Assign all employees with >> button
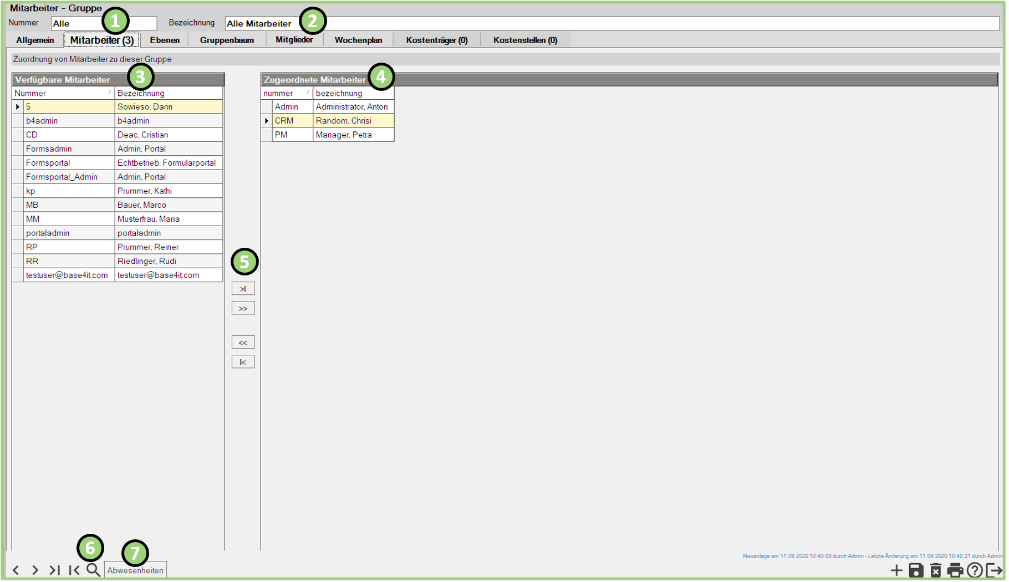The width and height of the screenshot is (1009, 582). tap(243, 309)
